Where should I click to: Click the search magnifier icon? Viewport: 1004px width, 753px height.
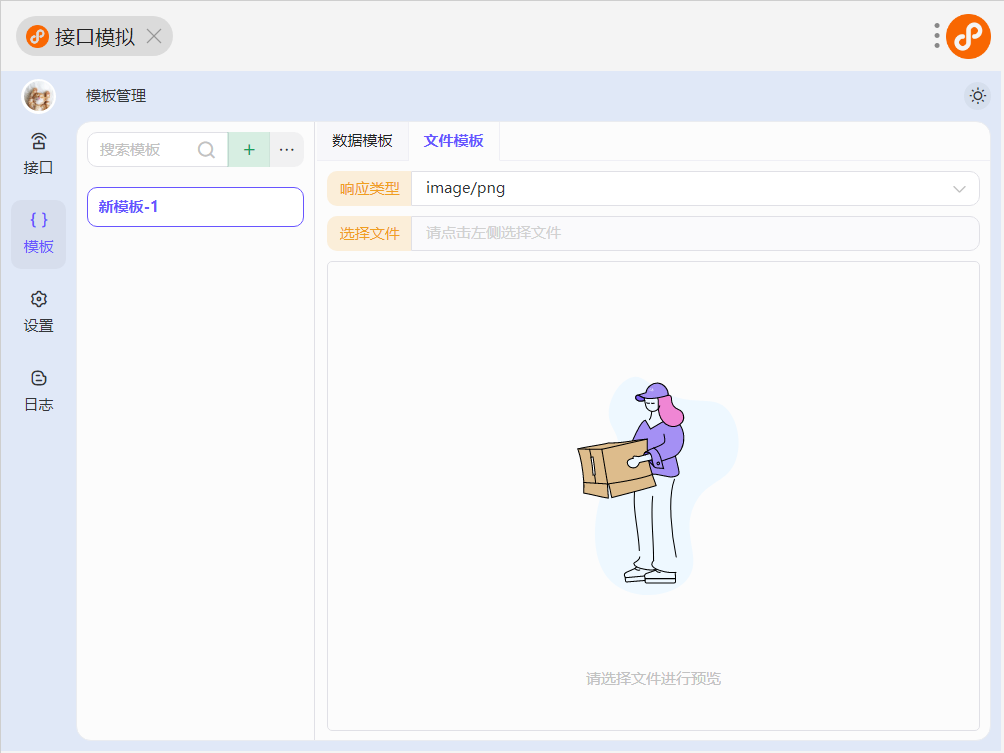pos(206,150)
